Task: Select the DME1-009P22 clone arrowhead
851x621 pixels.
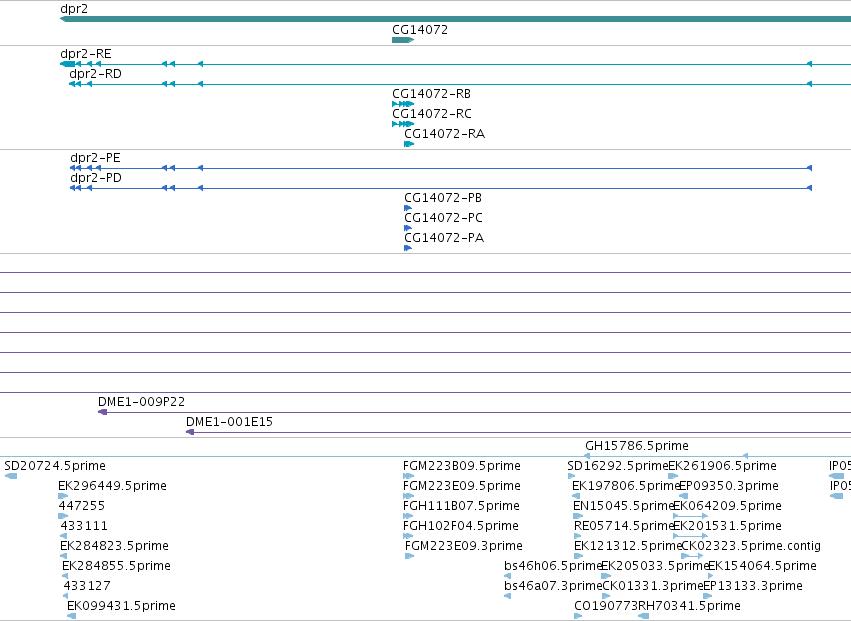Action: [x=103, y=412]
